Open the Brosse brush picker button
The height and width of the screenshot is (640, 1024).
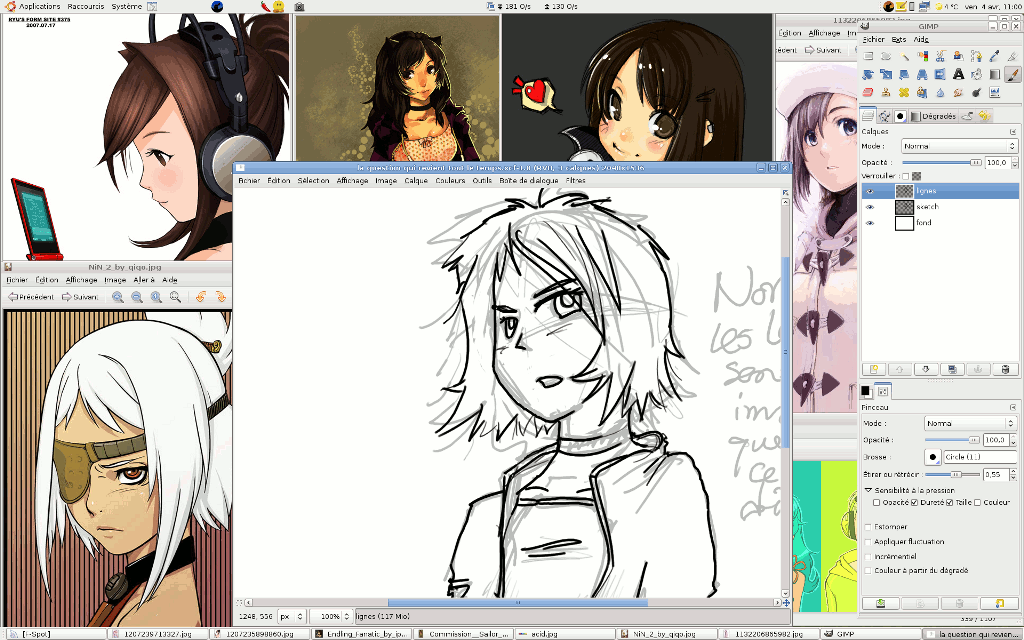933,456
